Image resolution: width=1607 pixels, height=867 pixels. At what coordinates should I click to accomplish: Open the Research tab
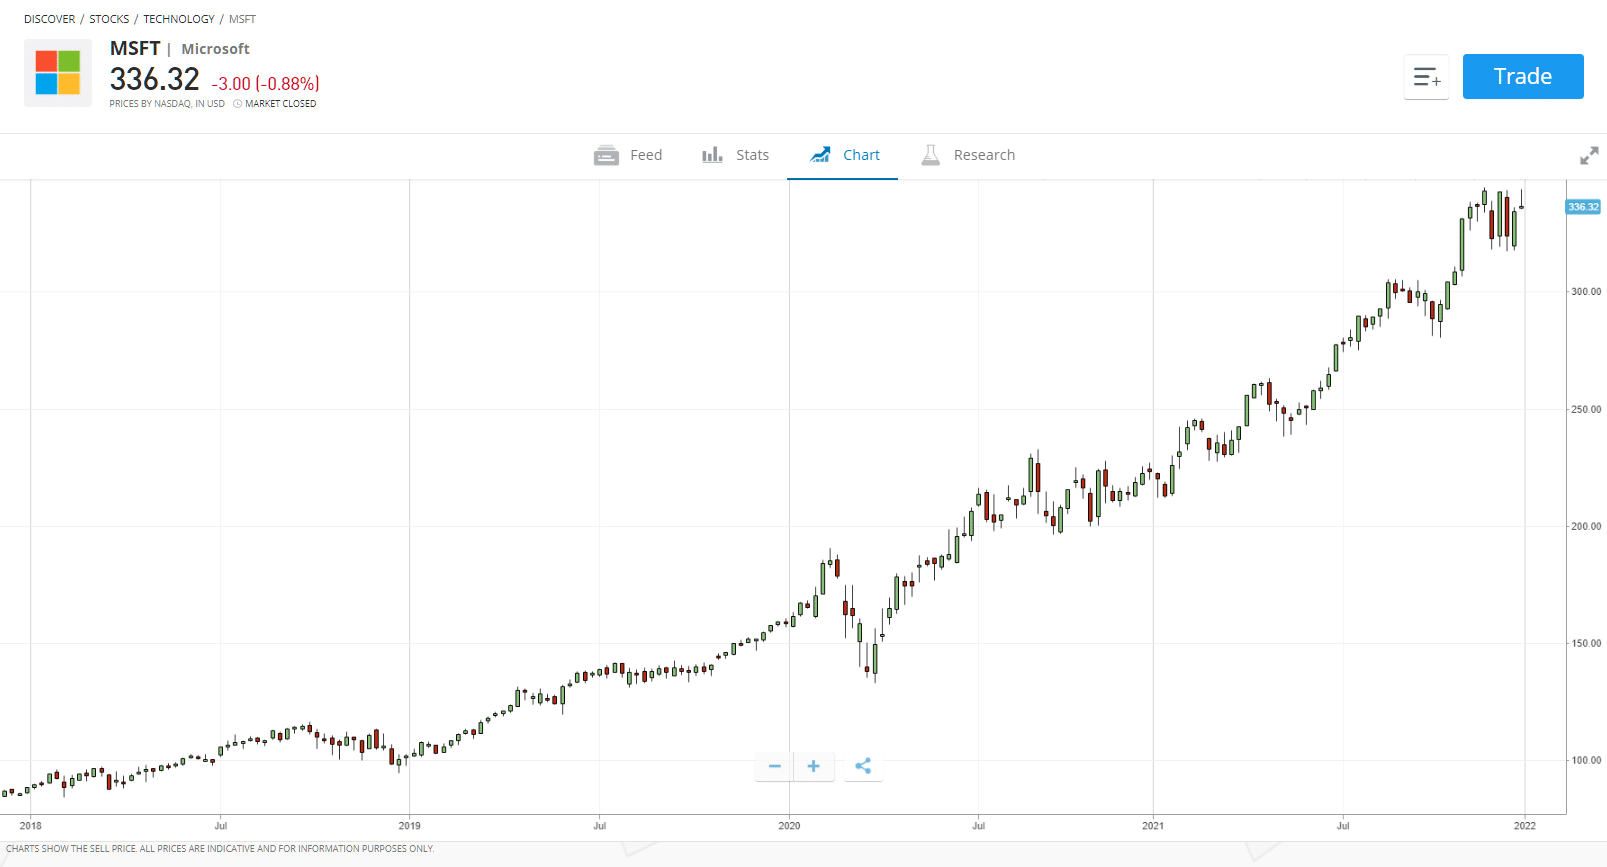pyautogui.click(x=967, y=155)
